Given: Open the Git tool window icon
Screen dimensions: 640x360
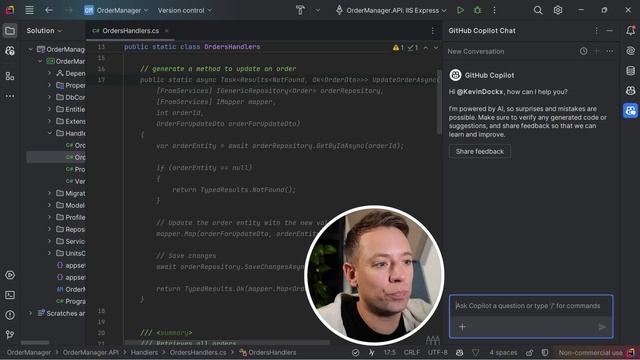Looking at the screenshot, I should click(x=10, y=335).
